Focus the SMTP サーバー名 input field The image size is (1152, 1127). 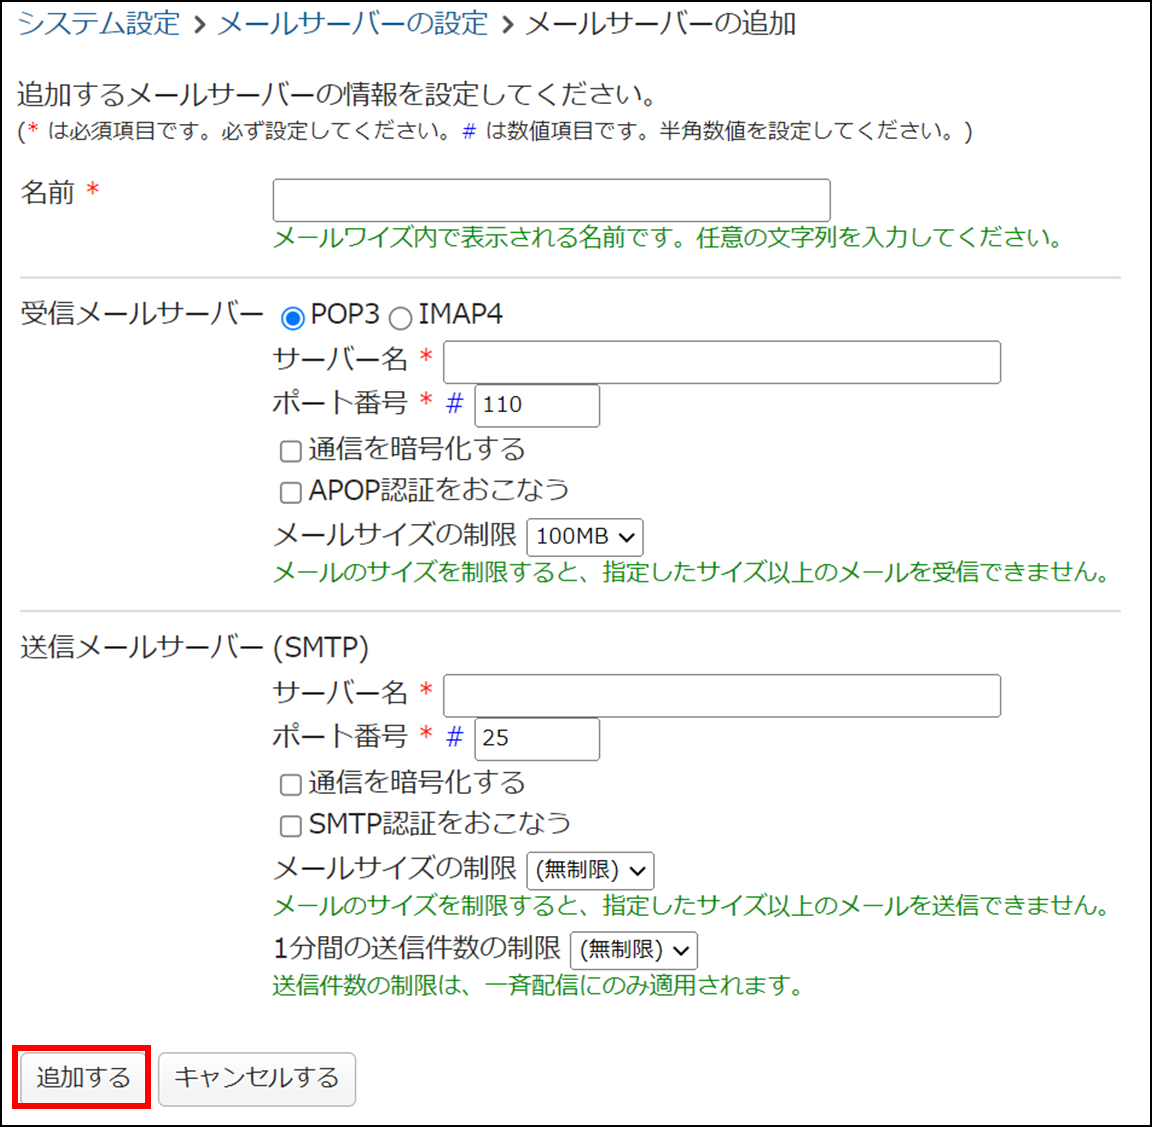pyautogui.click(x=721, y=695)
